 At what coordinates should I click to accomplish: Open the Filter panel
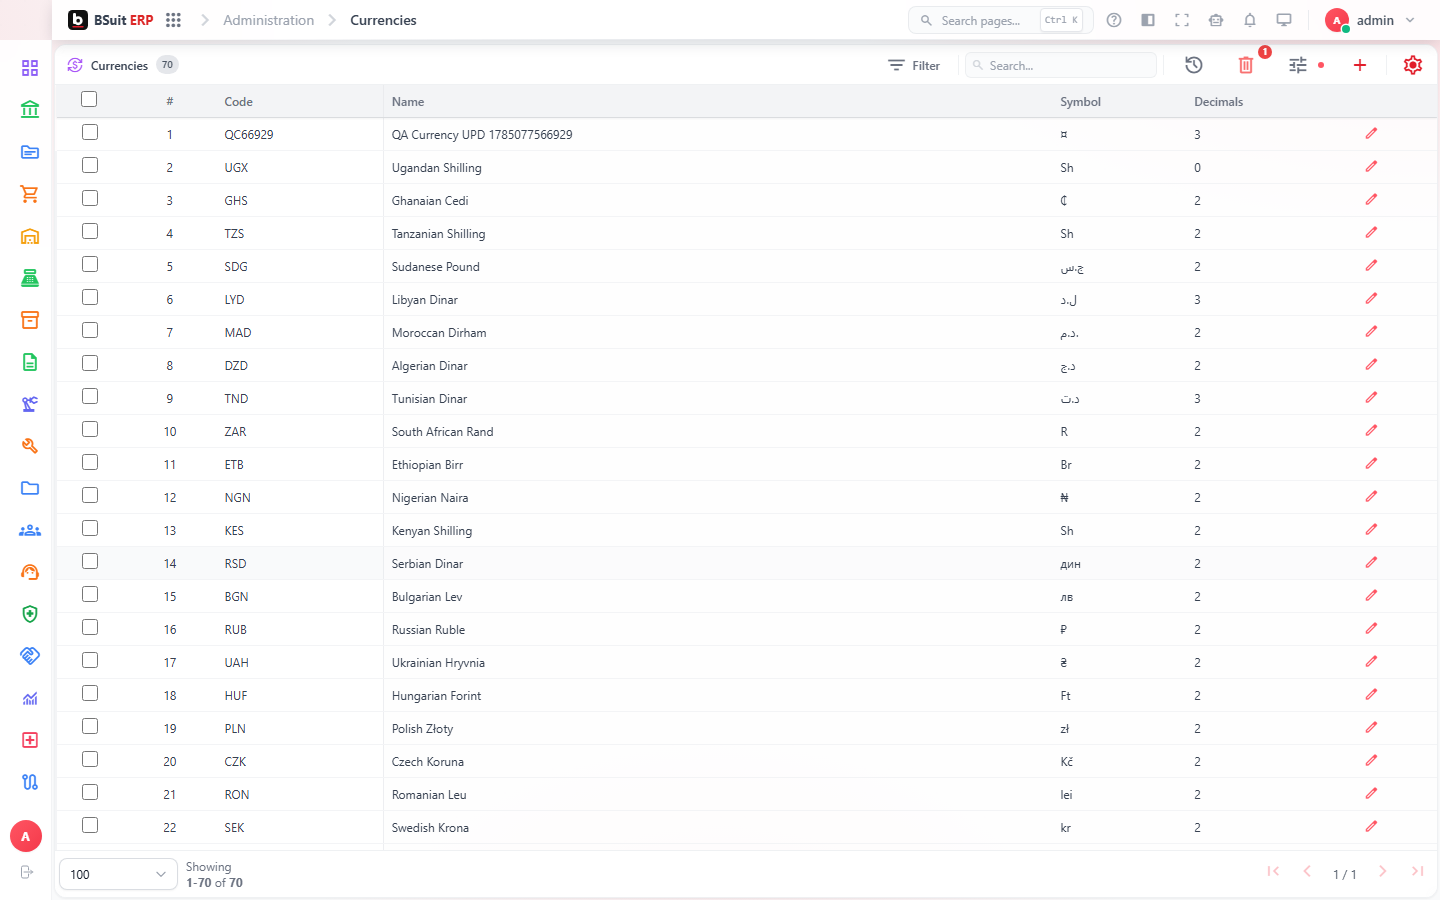coord(914,65)
